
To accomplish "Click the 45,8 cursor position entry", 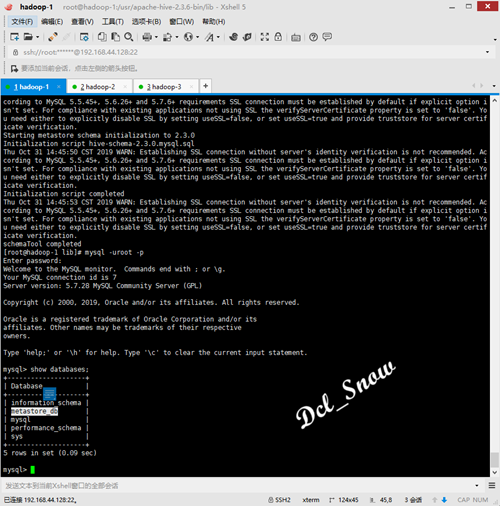I will [382, 500].
